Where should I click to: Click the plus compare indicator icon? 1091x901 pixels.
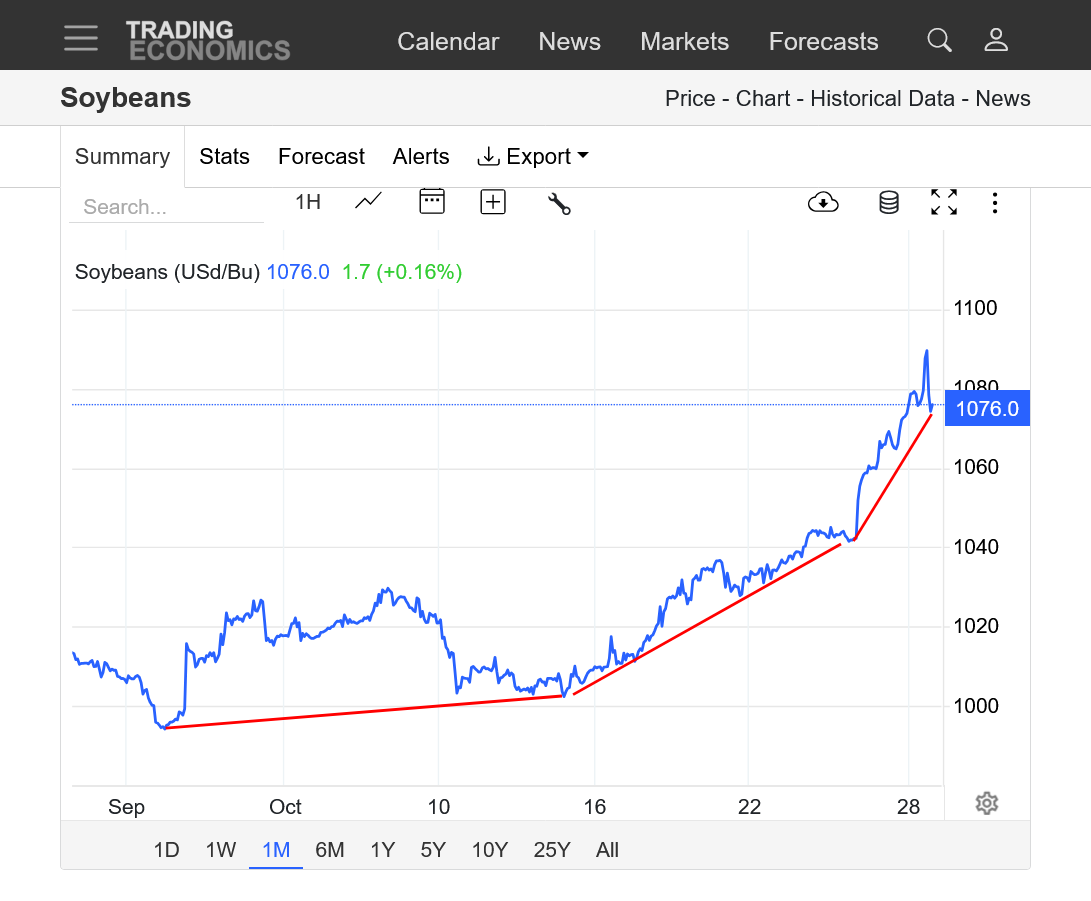click(x=493, y=202)
